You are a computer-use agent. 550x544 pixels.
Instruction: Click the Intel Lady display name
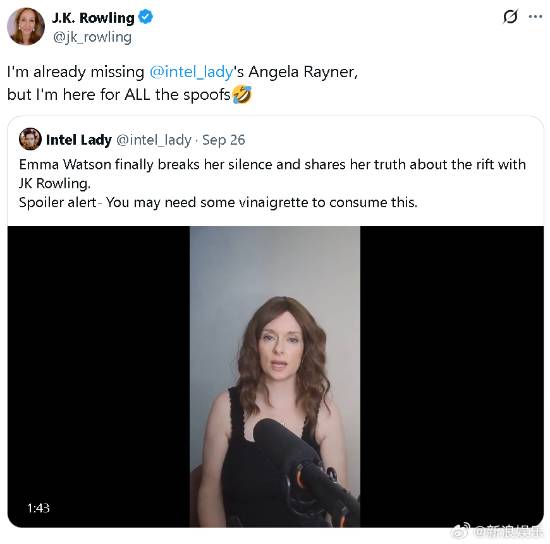pos(79,140)
